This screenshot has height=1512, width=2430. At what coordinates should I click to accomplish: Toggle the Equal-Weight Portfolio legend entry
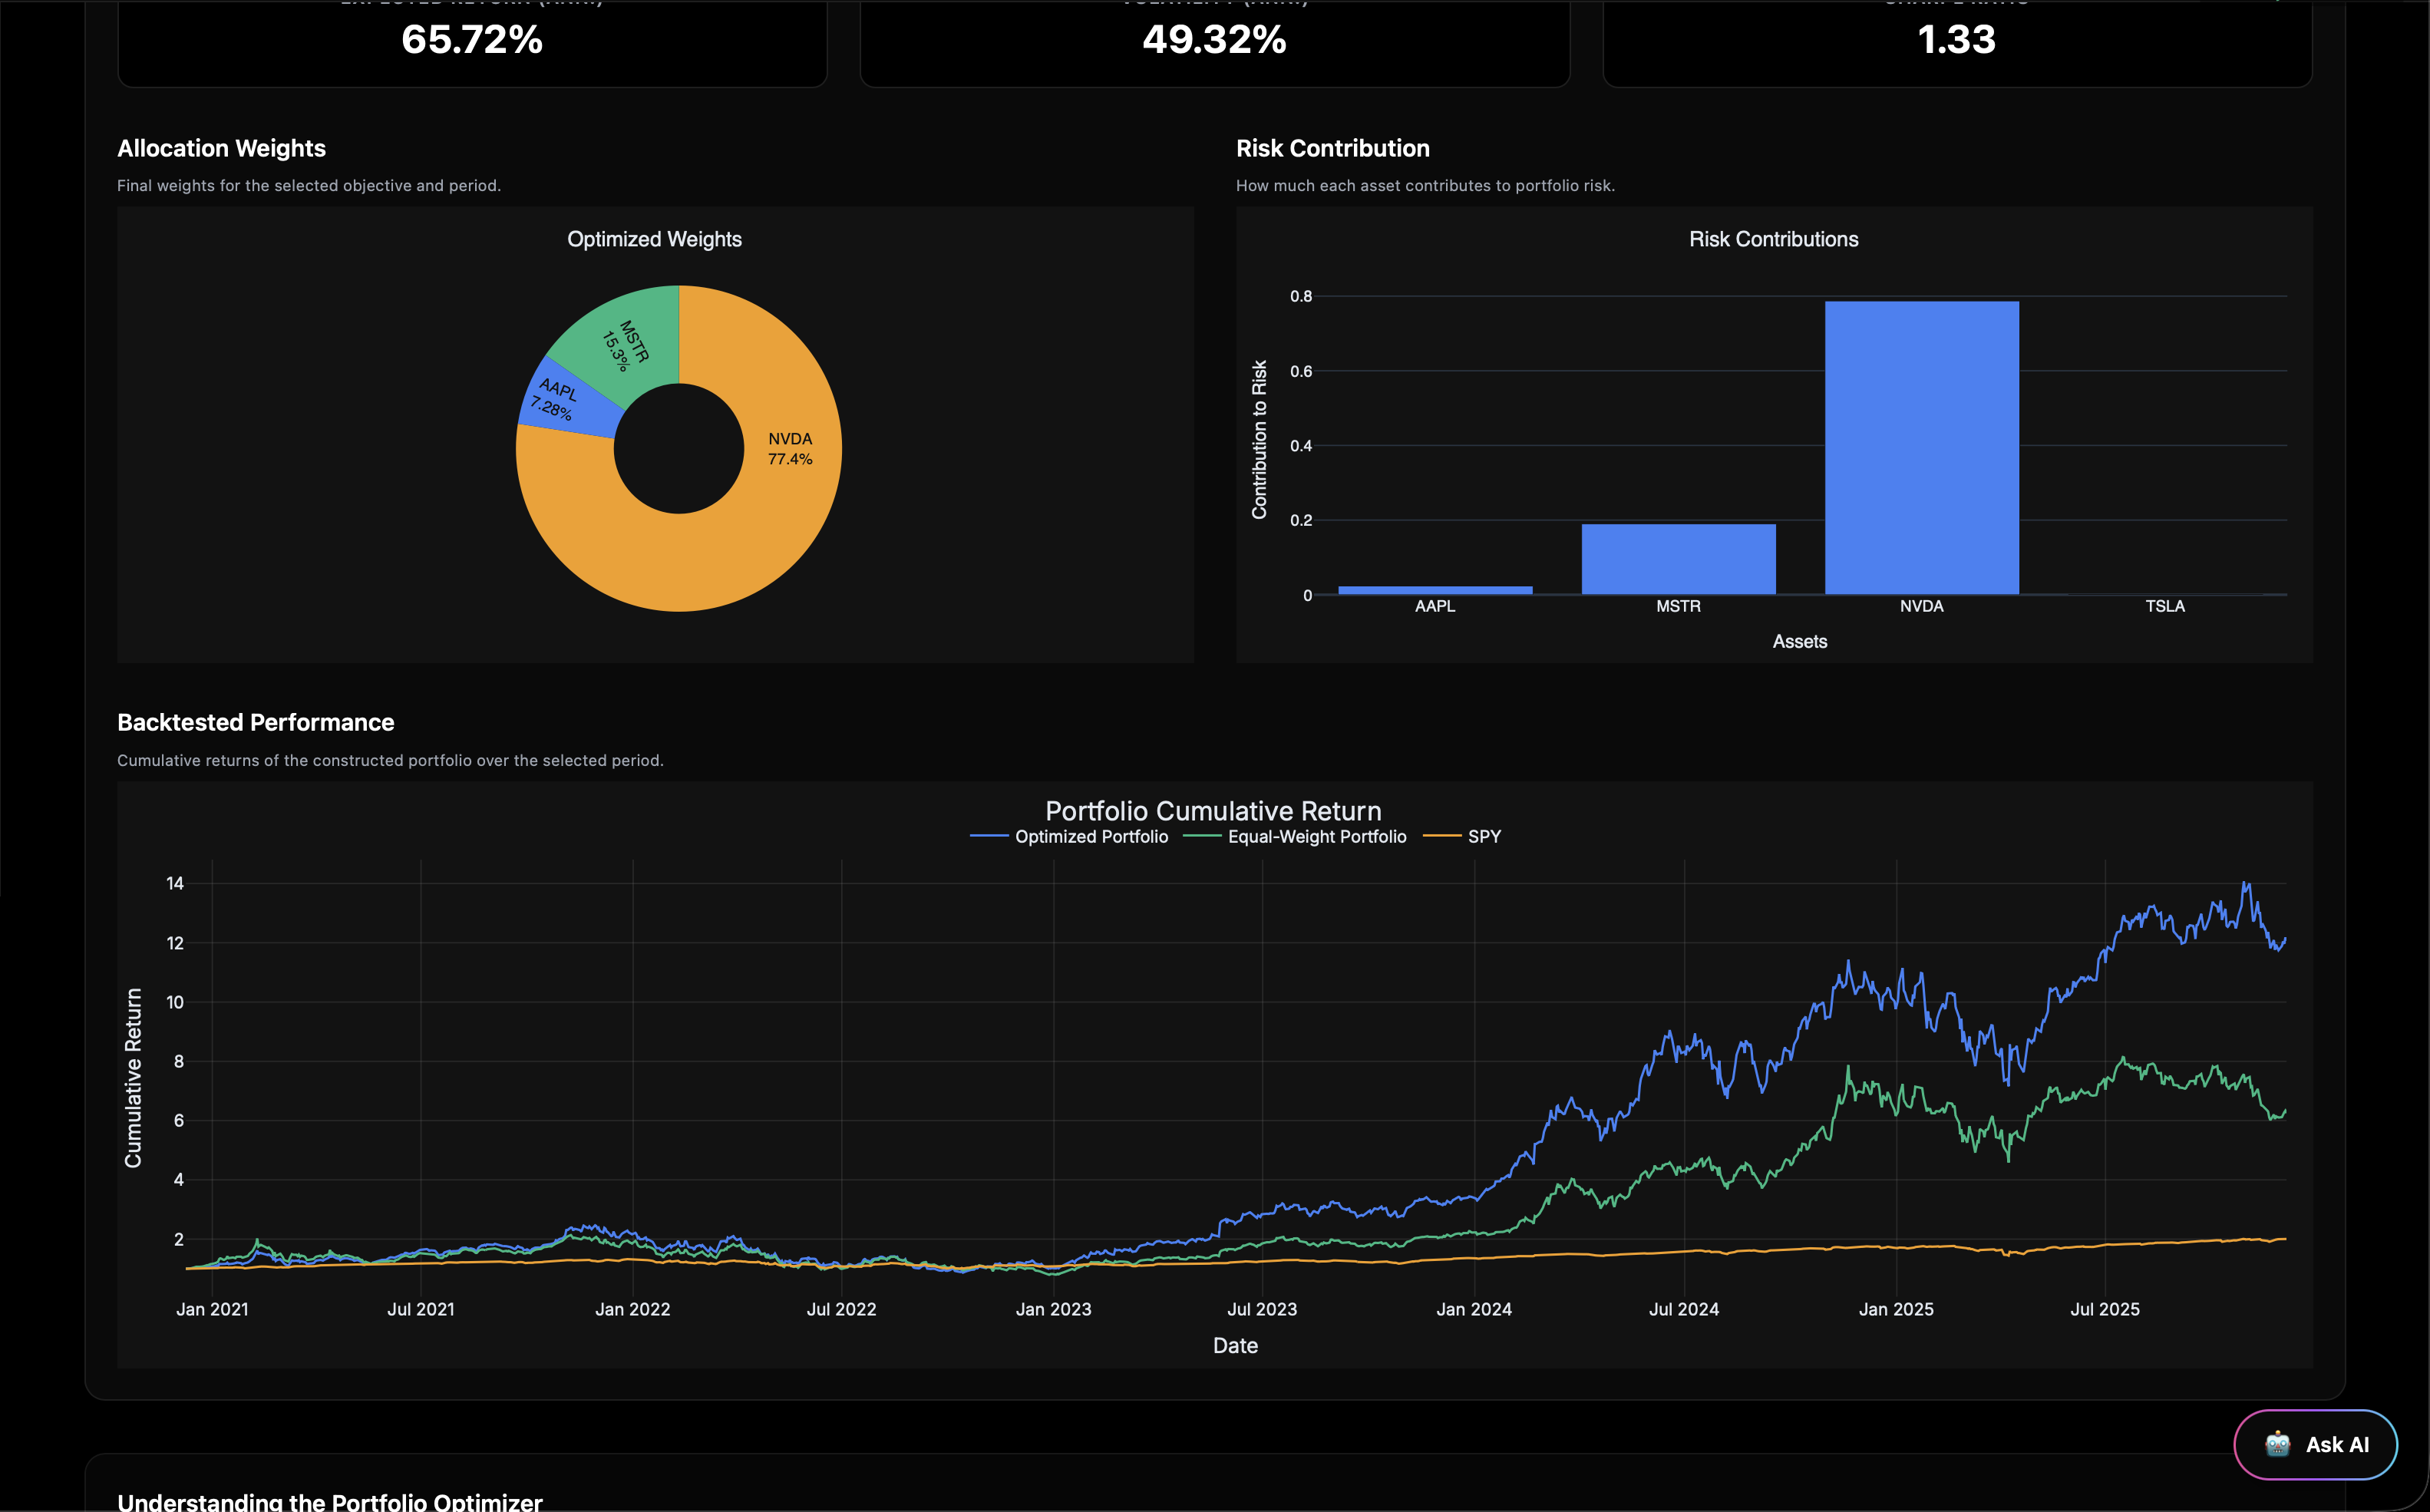point(1316,836)
